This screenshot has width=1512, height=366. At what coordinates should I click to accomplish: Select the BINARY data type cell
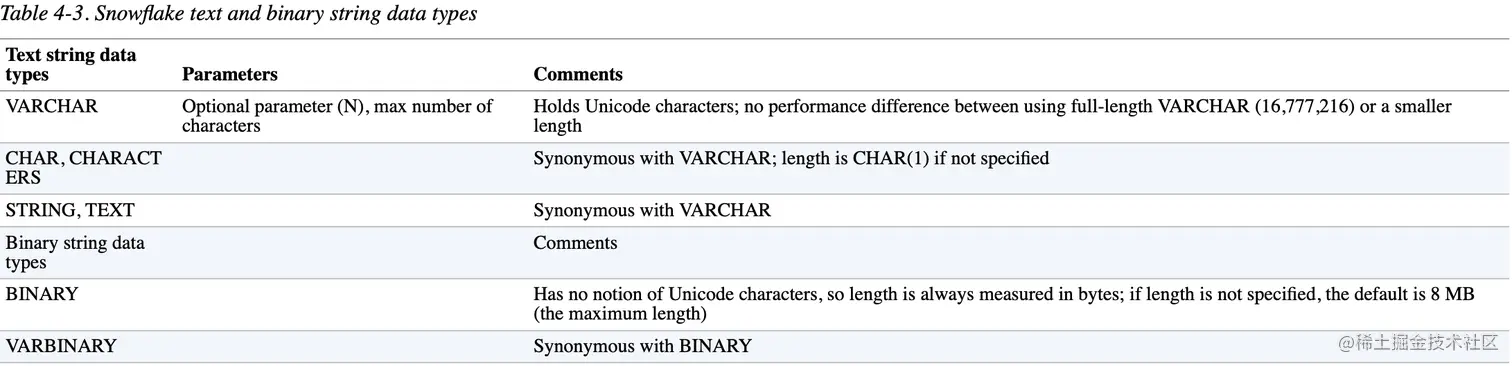pos(42,294)
